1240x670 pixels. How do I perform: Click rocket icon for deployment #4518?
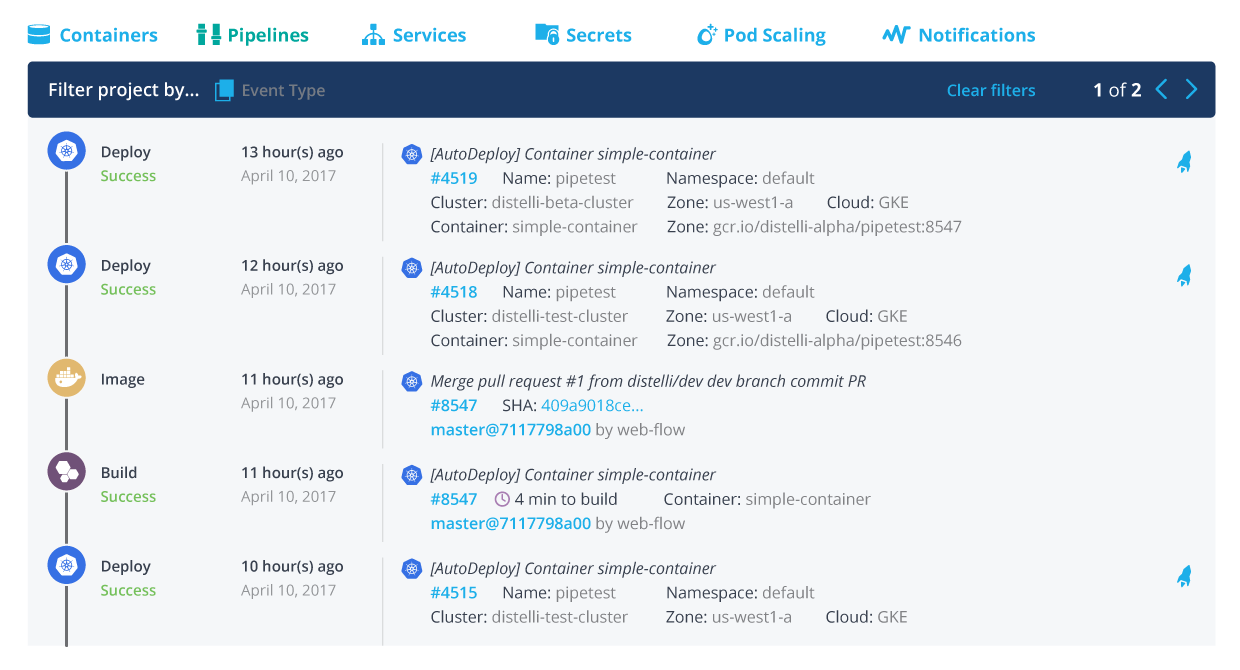(1184, 276)
